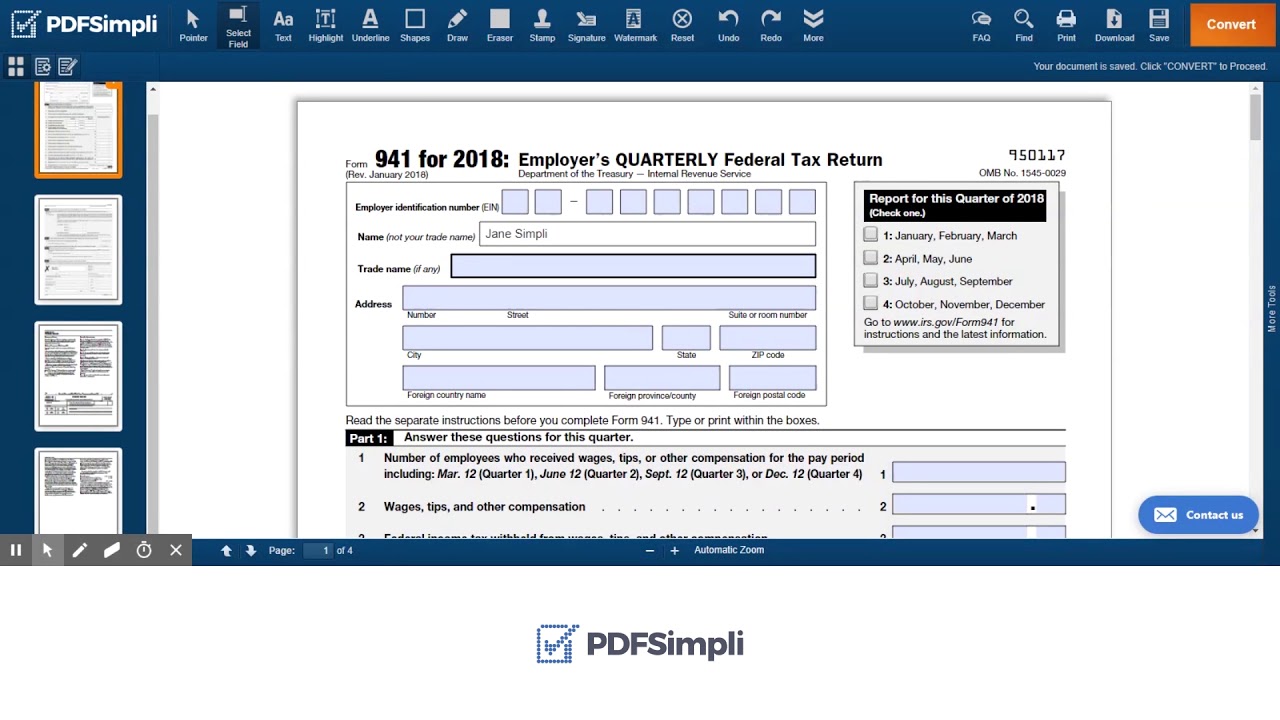Viewport: 1280px width, 720px height.
Task: Open the Contact us chat button
Action: 1198,515
